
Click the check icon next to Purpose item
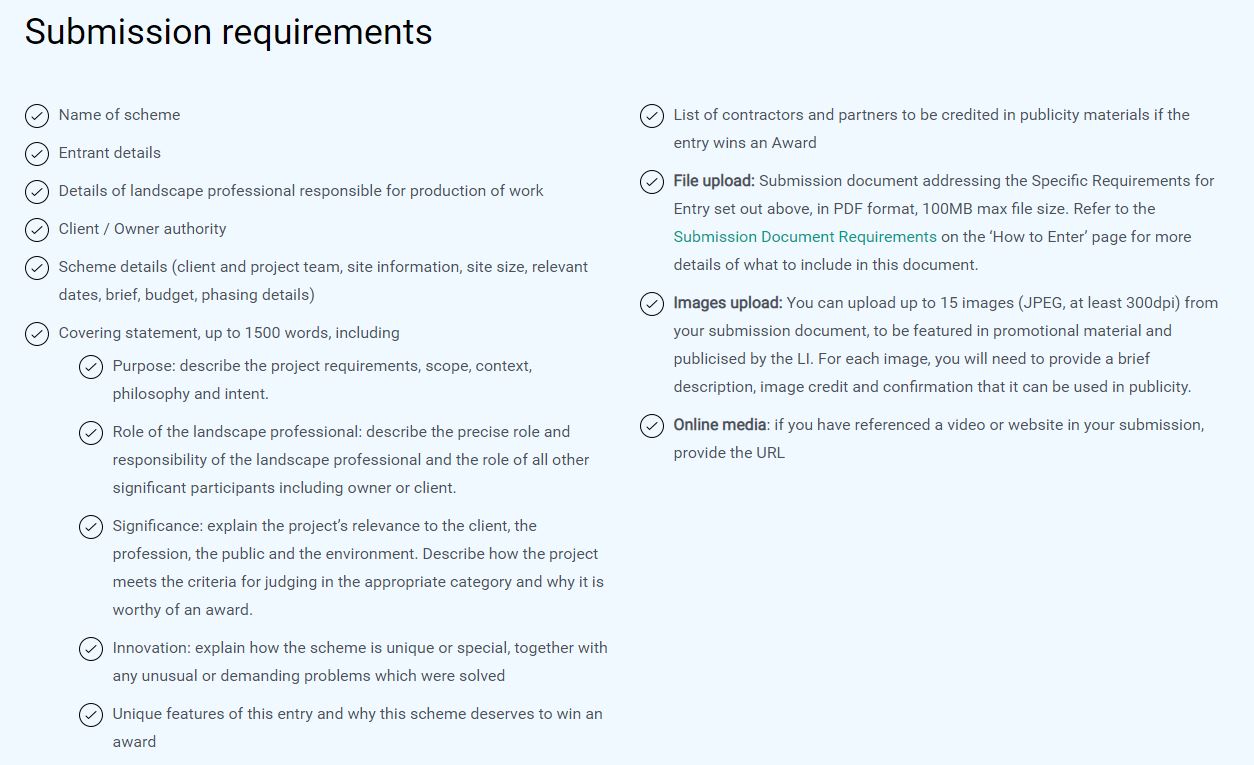[91, 367]
